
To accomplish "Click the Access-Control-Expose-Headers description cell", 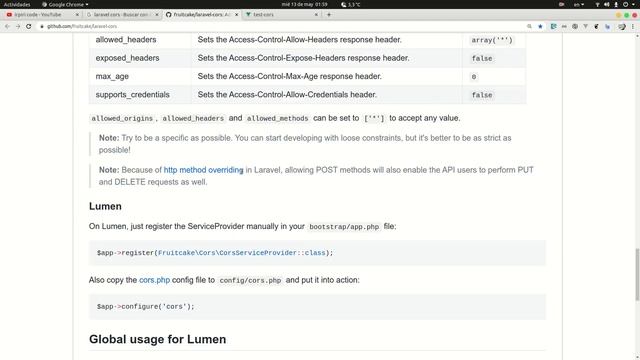I will pyautogui.click(x=327, y=58).
